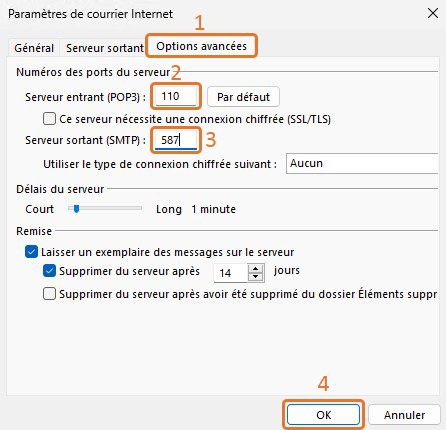Uncheck Laisser un exemplaire des messages

pyautogui.click(x=31, y=252)
